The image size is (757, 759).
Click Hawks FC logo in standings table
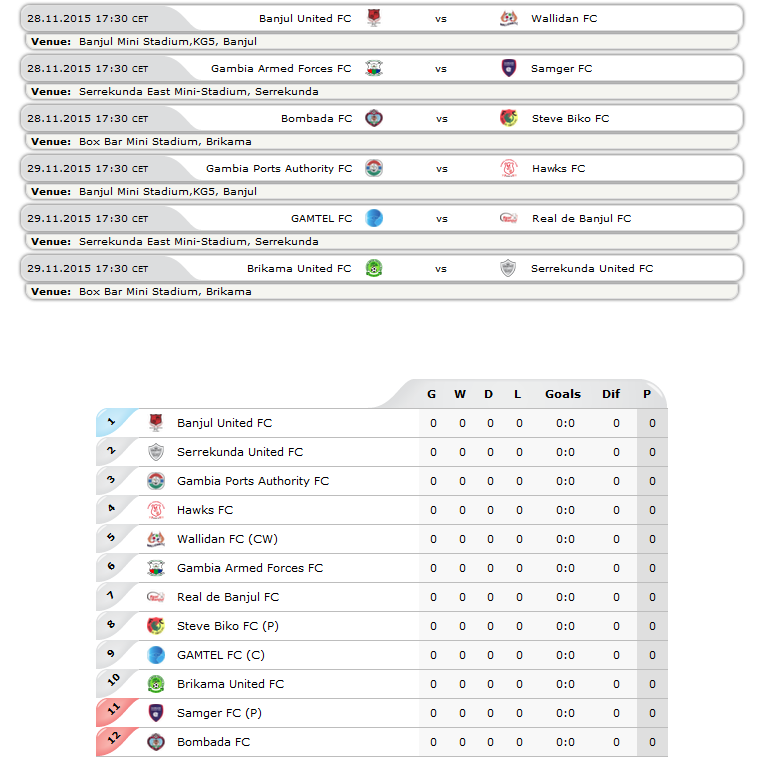coord(155,510)
